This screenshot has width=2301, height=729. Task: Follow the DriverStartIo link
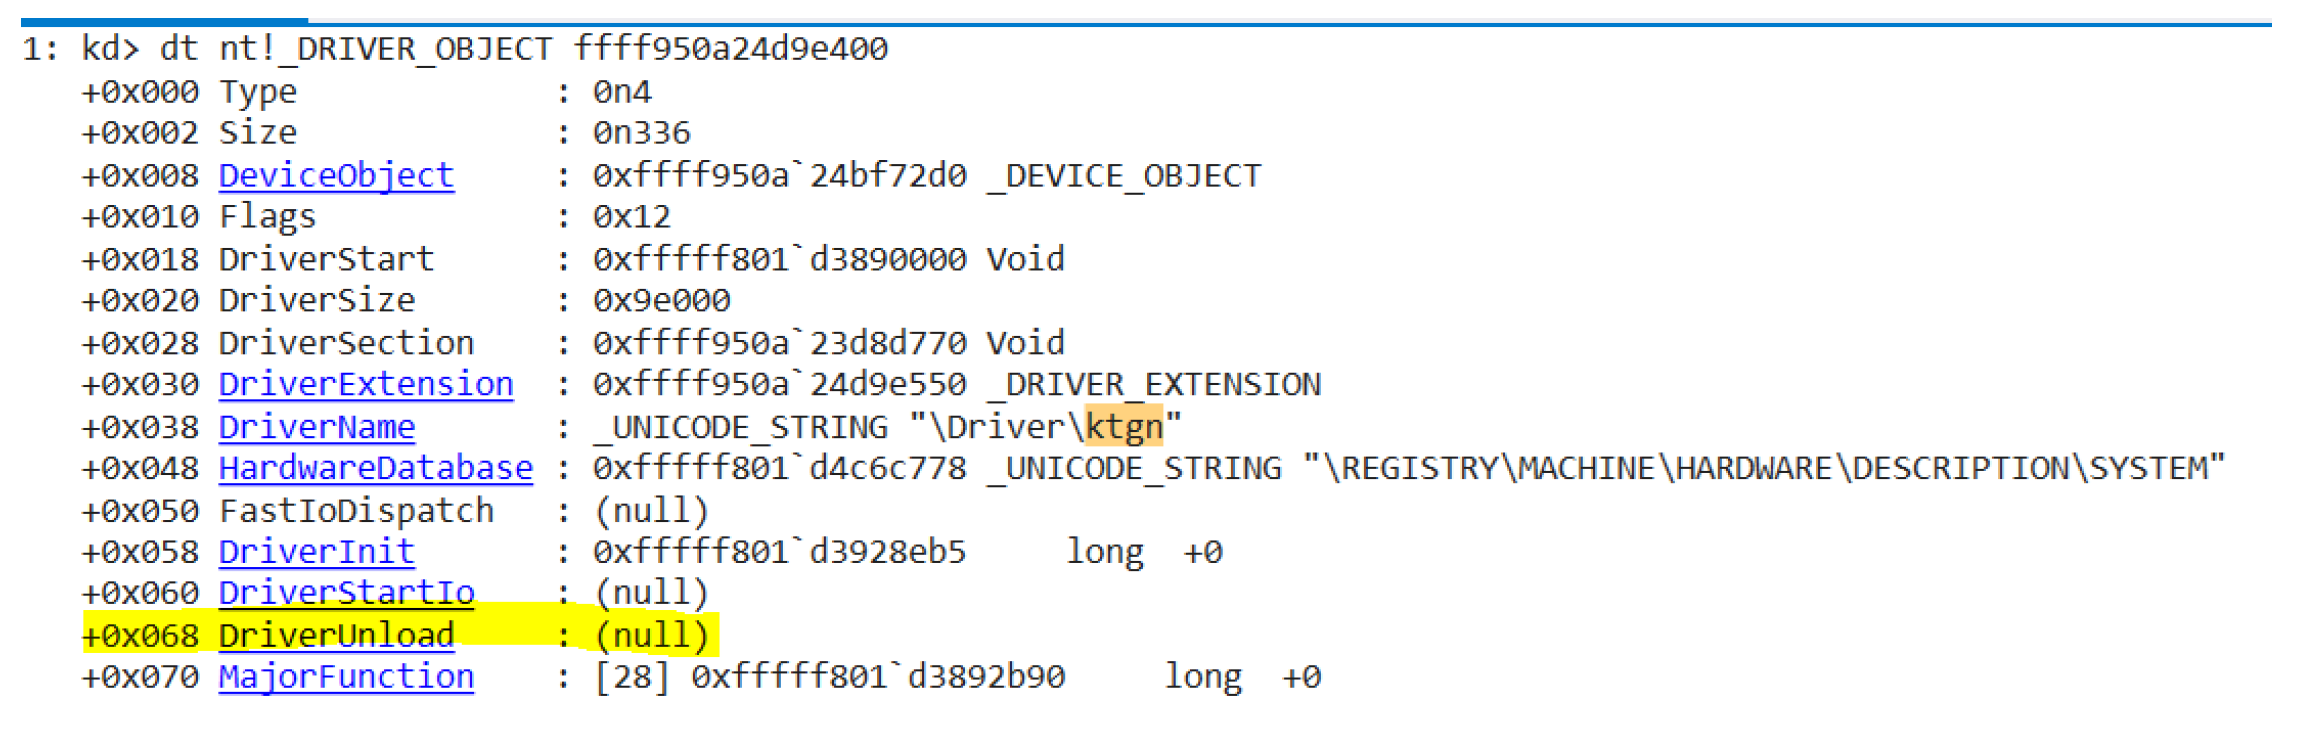click(x=346, y=593)
